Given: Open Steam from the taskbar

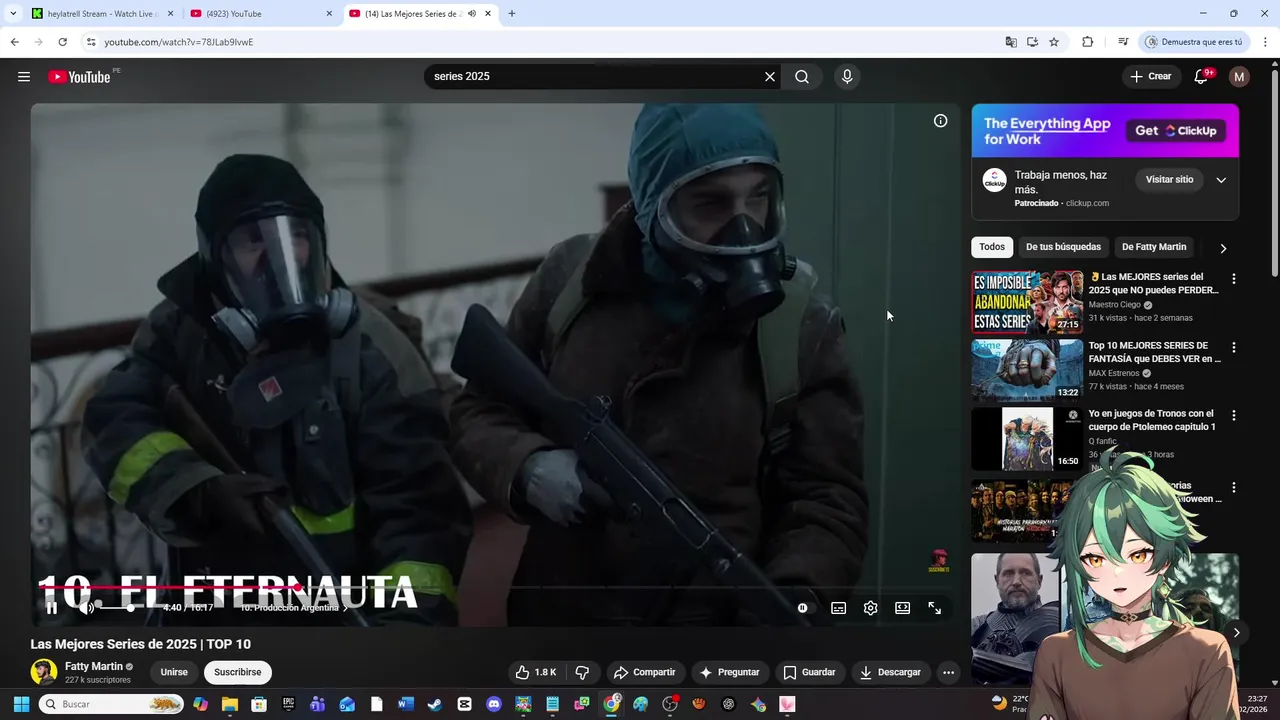Looking at the screenshot, I should pos(435,704).
